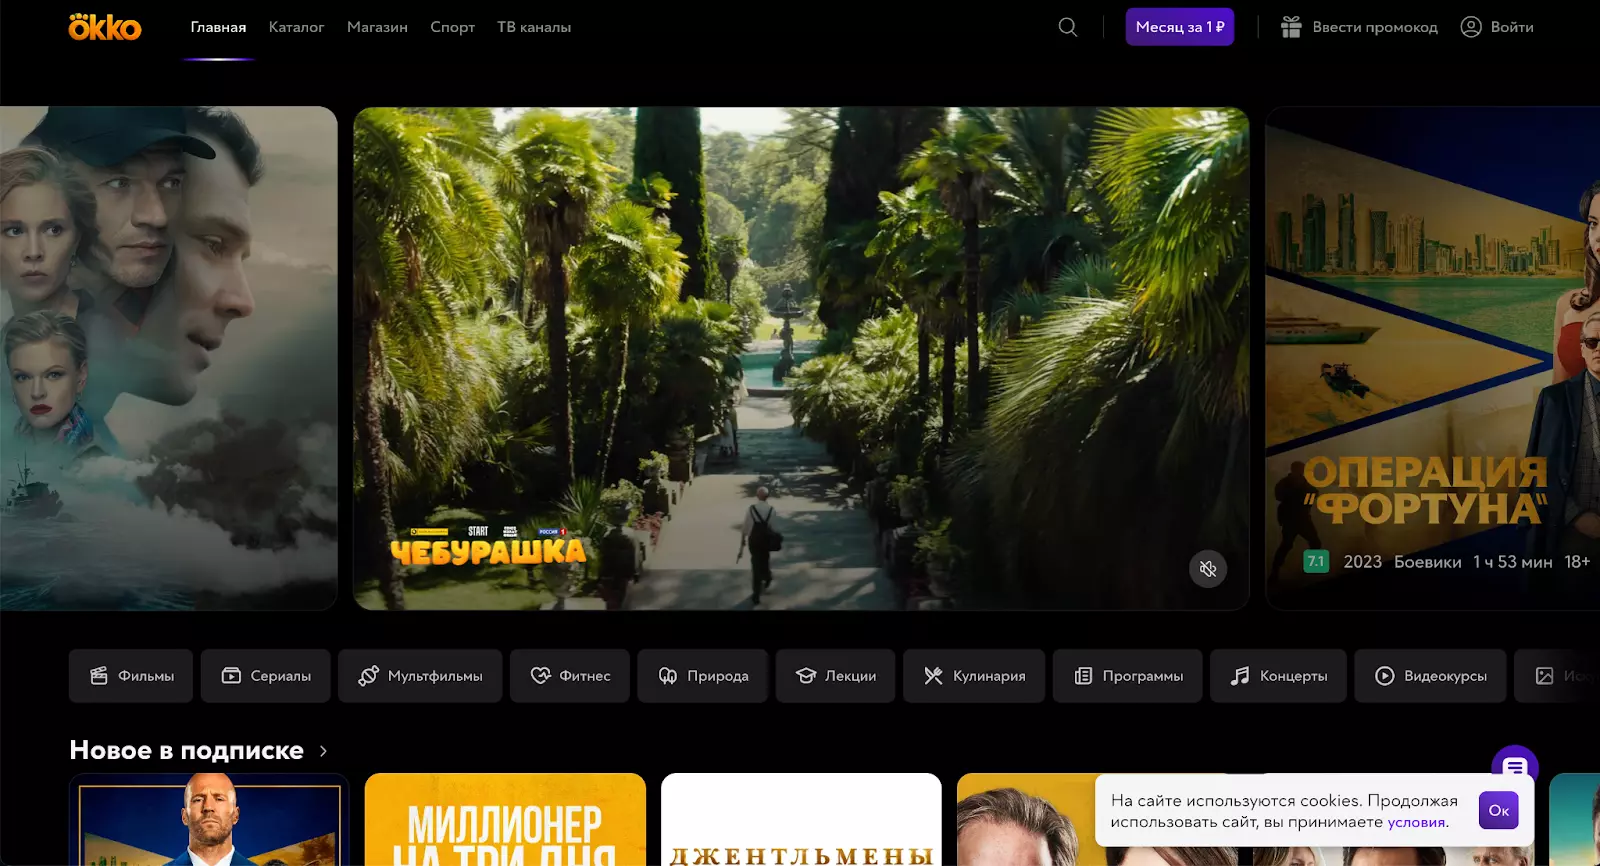The height and width of the screenshot is (866, 1600).
Task: Click the tree icon for Природа
Action: [668, 676]
